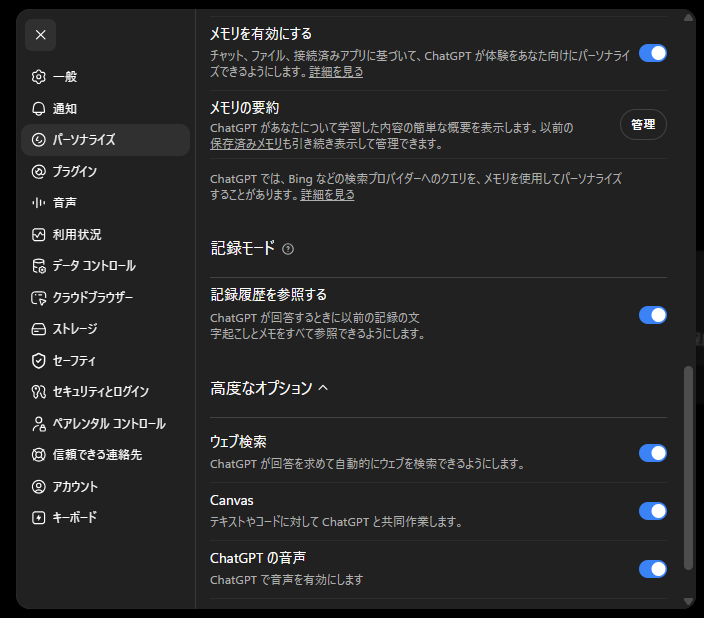Open the 保存済みメモリ link
This screenshot has width=704, height=618.
click(x=246, y=144)
